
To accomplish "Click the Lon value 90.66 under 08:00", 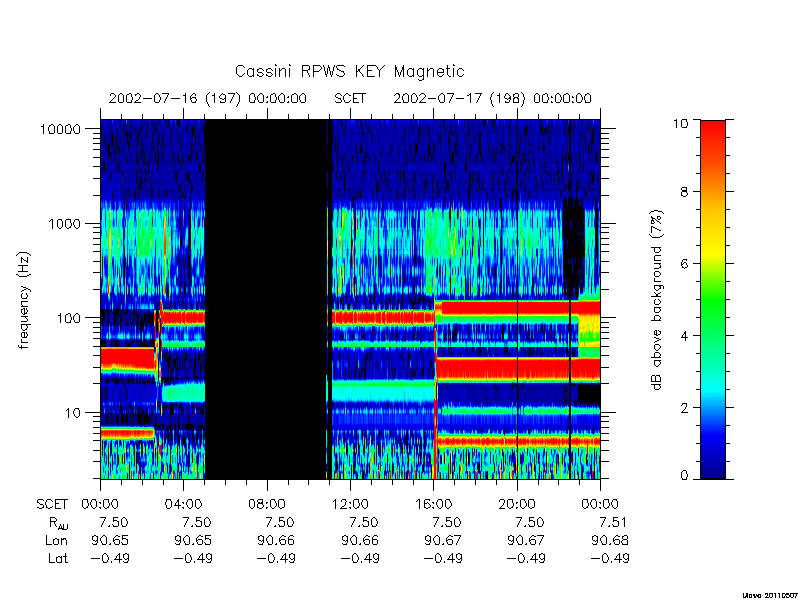I will 276,540.
